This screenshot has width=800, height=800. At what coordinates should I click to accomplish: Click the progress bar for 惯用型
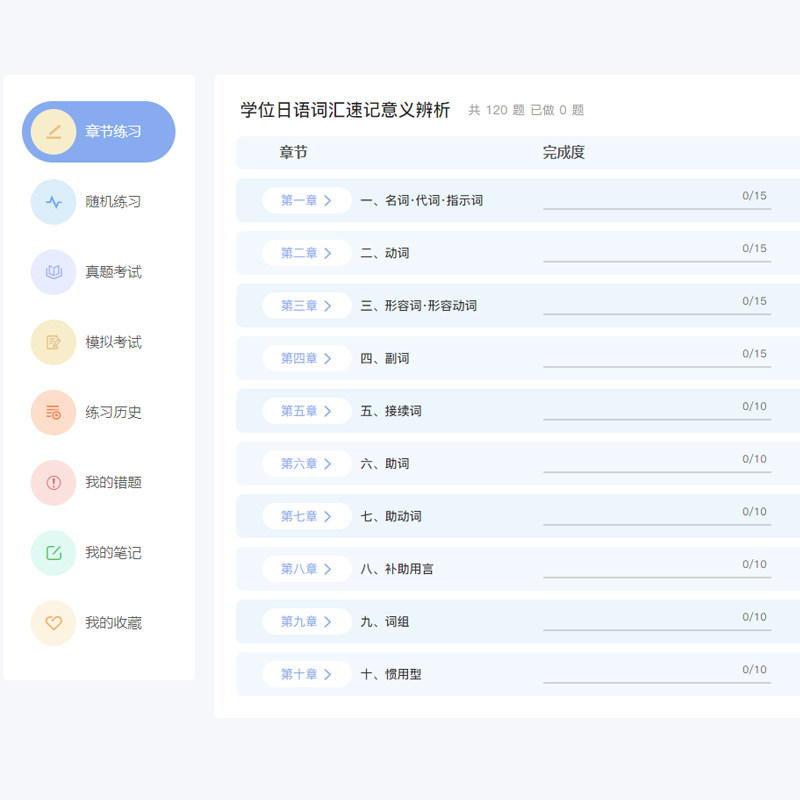(x=657, y=682)
